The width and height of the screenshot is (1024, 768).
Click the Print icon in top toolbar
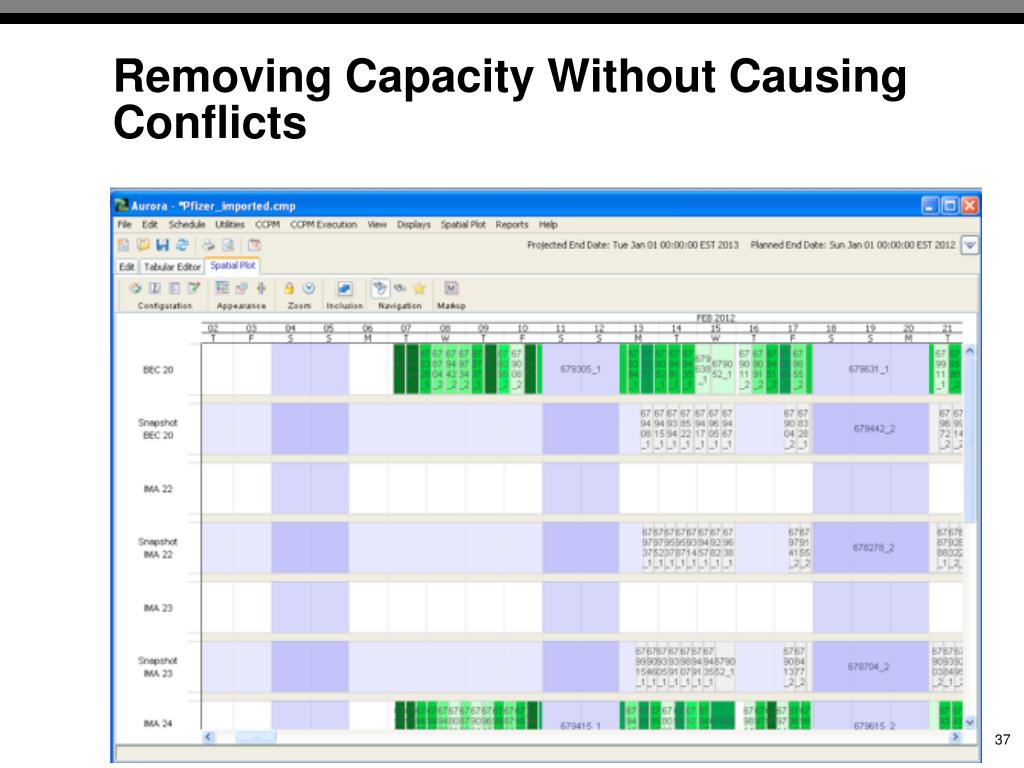pos(208,246)
